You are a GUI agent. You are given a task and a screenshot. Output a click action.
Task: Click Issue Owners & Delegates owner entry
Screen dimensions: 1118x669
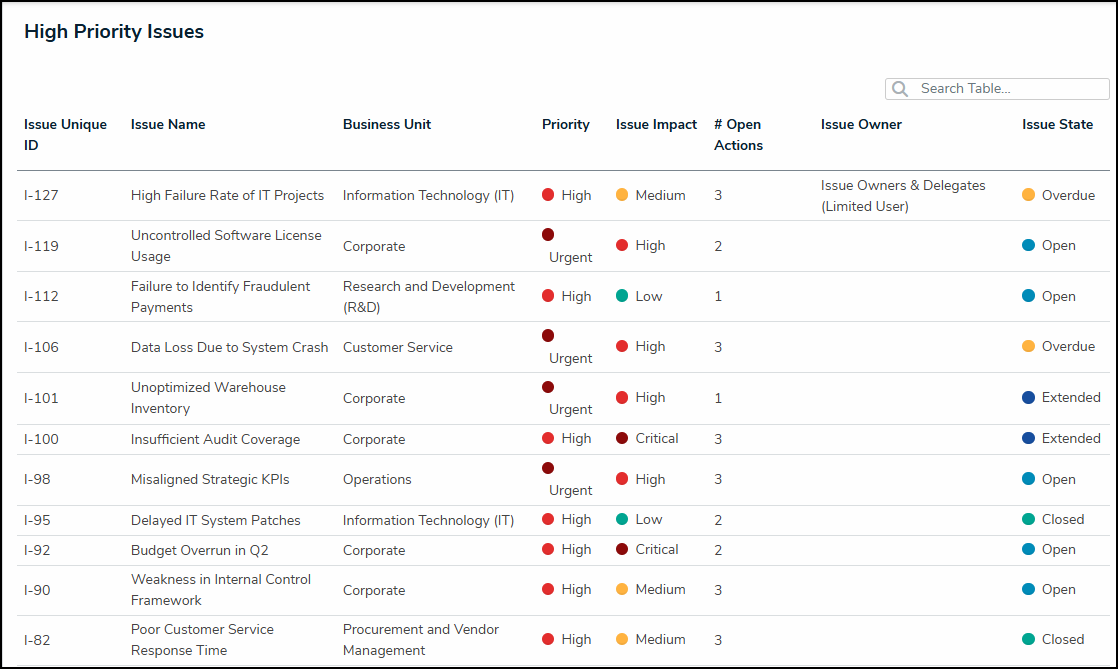902,196
